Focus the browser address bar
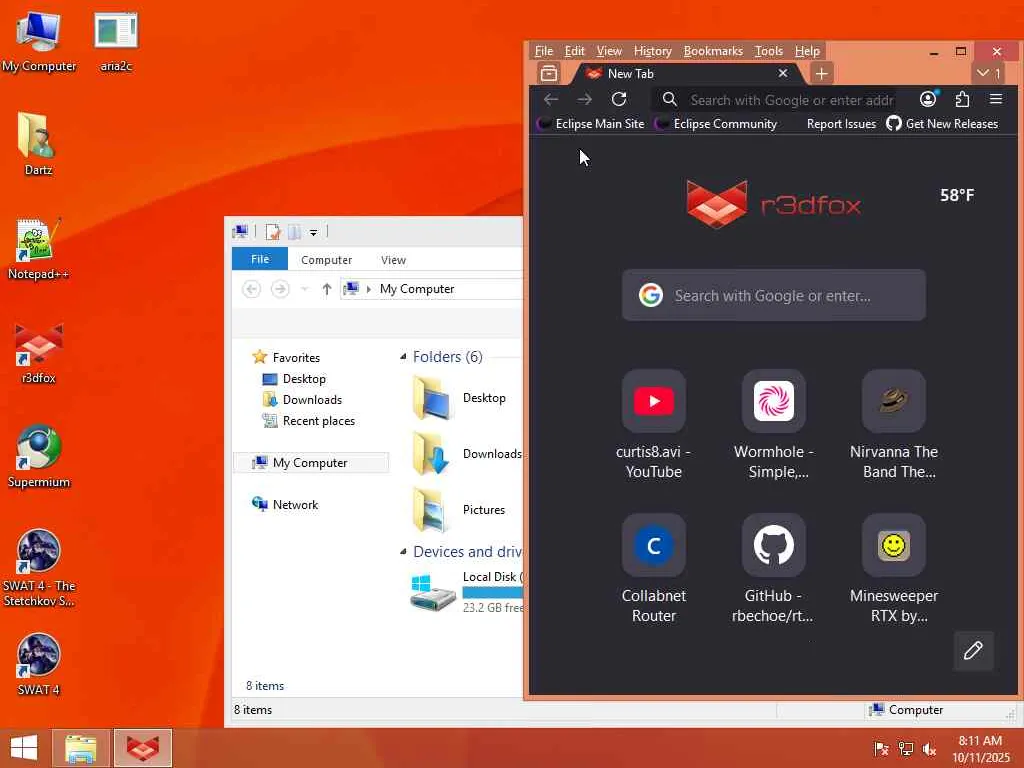 777,100
